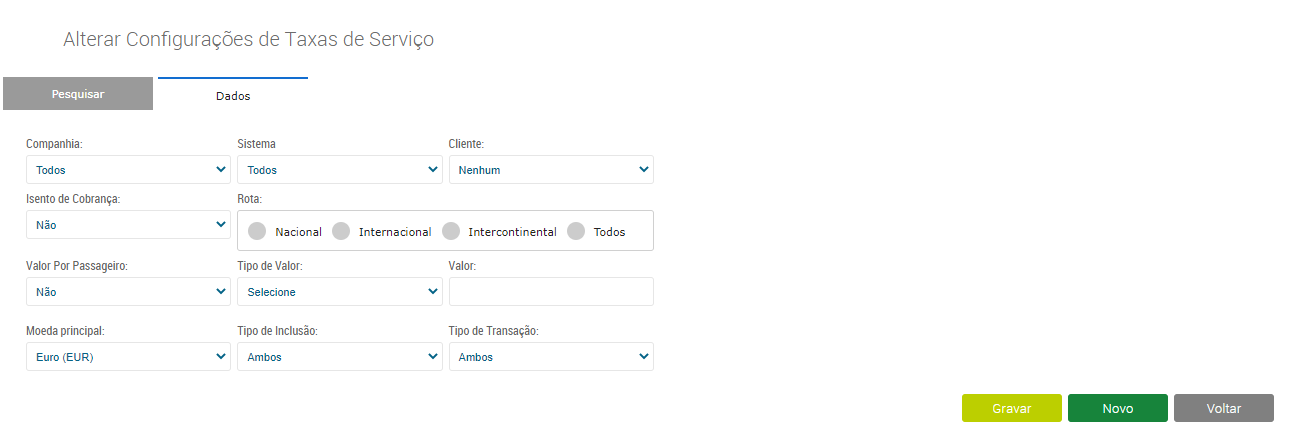The width and height of the screenshot is (1313, 440).
Task: Select the Internacional route radio button
Action: coord(341,231)
